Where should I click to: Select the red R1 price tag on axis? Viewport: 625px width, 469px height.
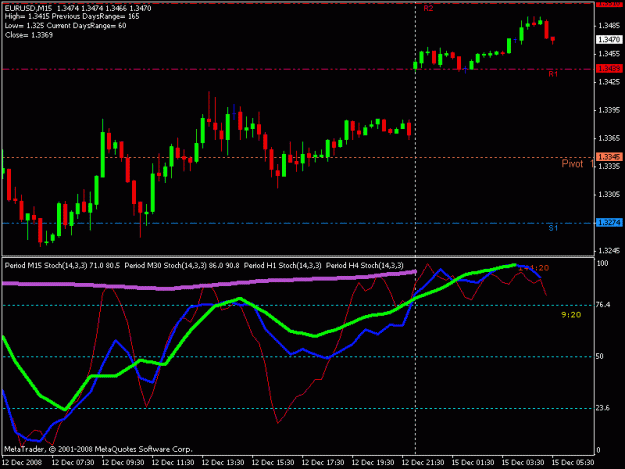click(x=609, y=69)
